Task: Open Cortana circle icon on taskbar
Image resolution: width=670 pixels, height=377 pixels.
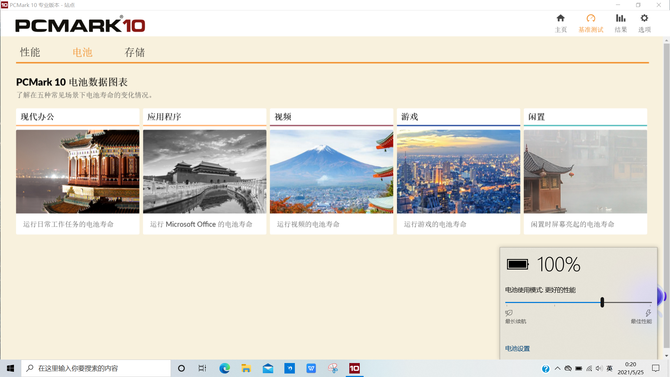Action: (x=181, y=368)
